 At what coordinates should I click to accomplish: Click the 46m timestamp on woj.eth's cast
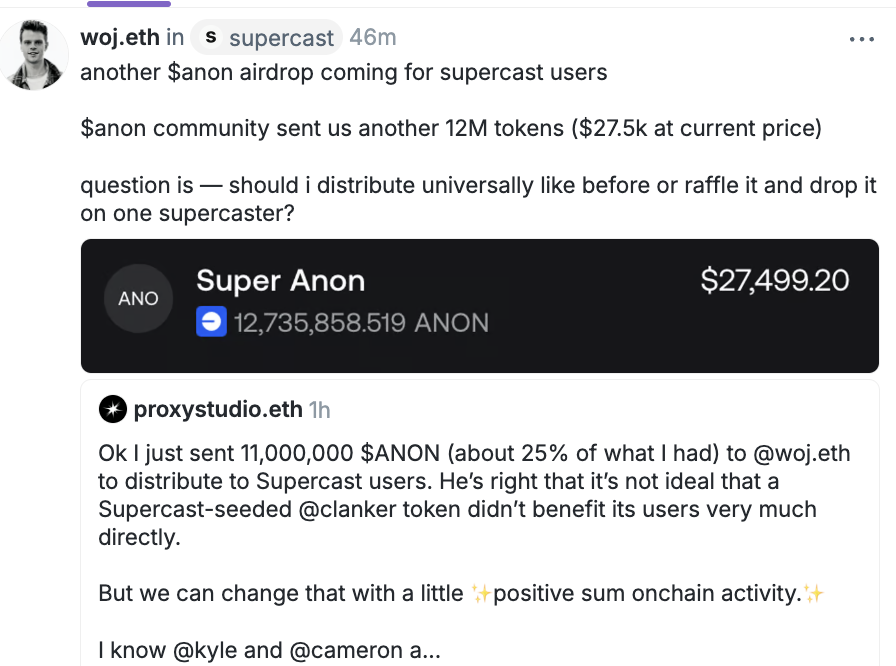click(372, 37)
